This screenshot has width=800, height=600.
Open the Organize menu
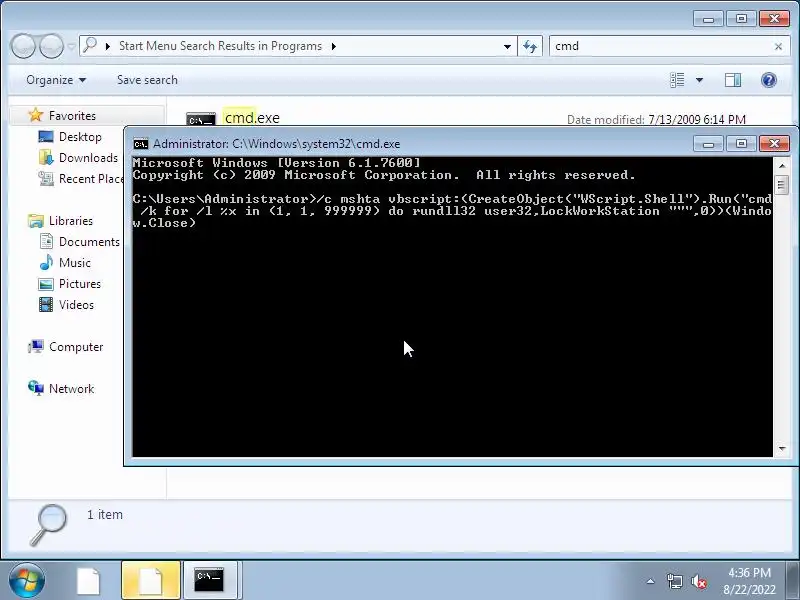point(56,80)
